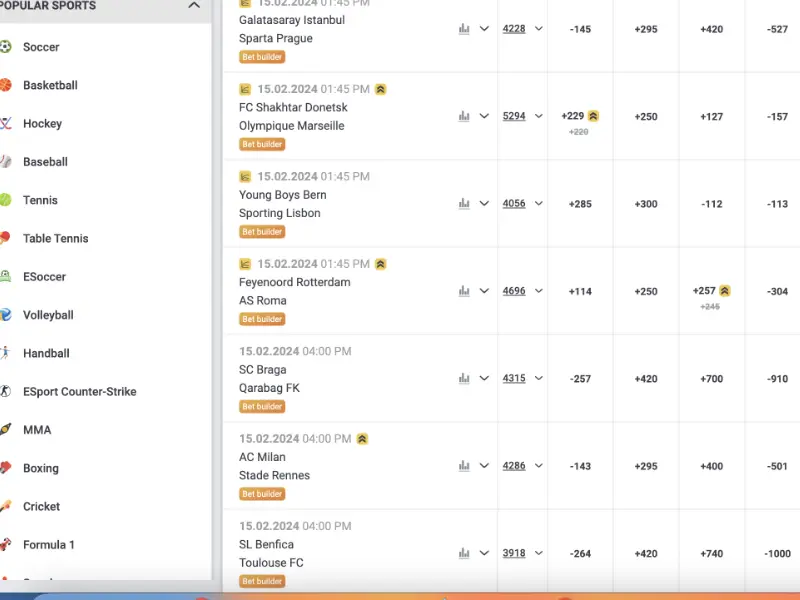Select ESport Counter-Strike in the sports menu
Screen dimensions: 800x600
coord(80,391)
